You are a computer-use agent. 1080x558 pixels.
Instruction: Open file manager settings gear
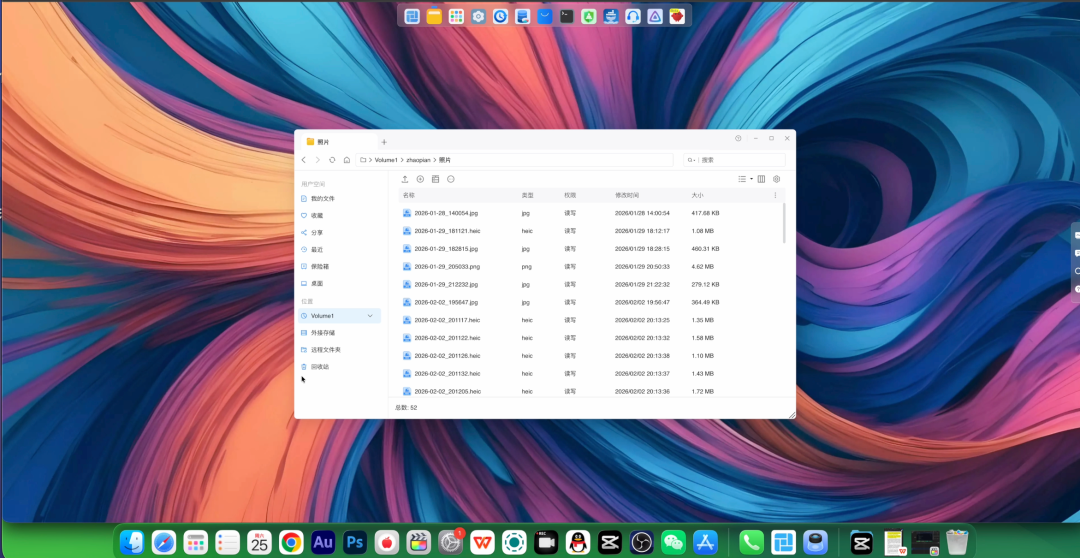coord(776,179)
